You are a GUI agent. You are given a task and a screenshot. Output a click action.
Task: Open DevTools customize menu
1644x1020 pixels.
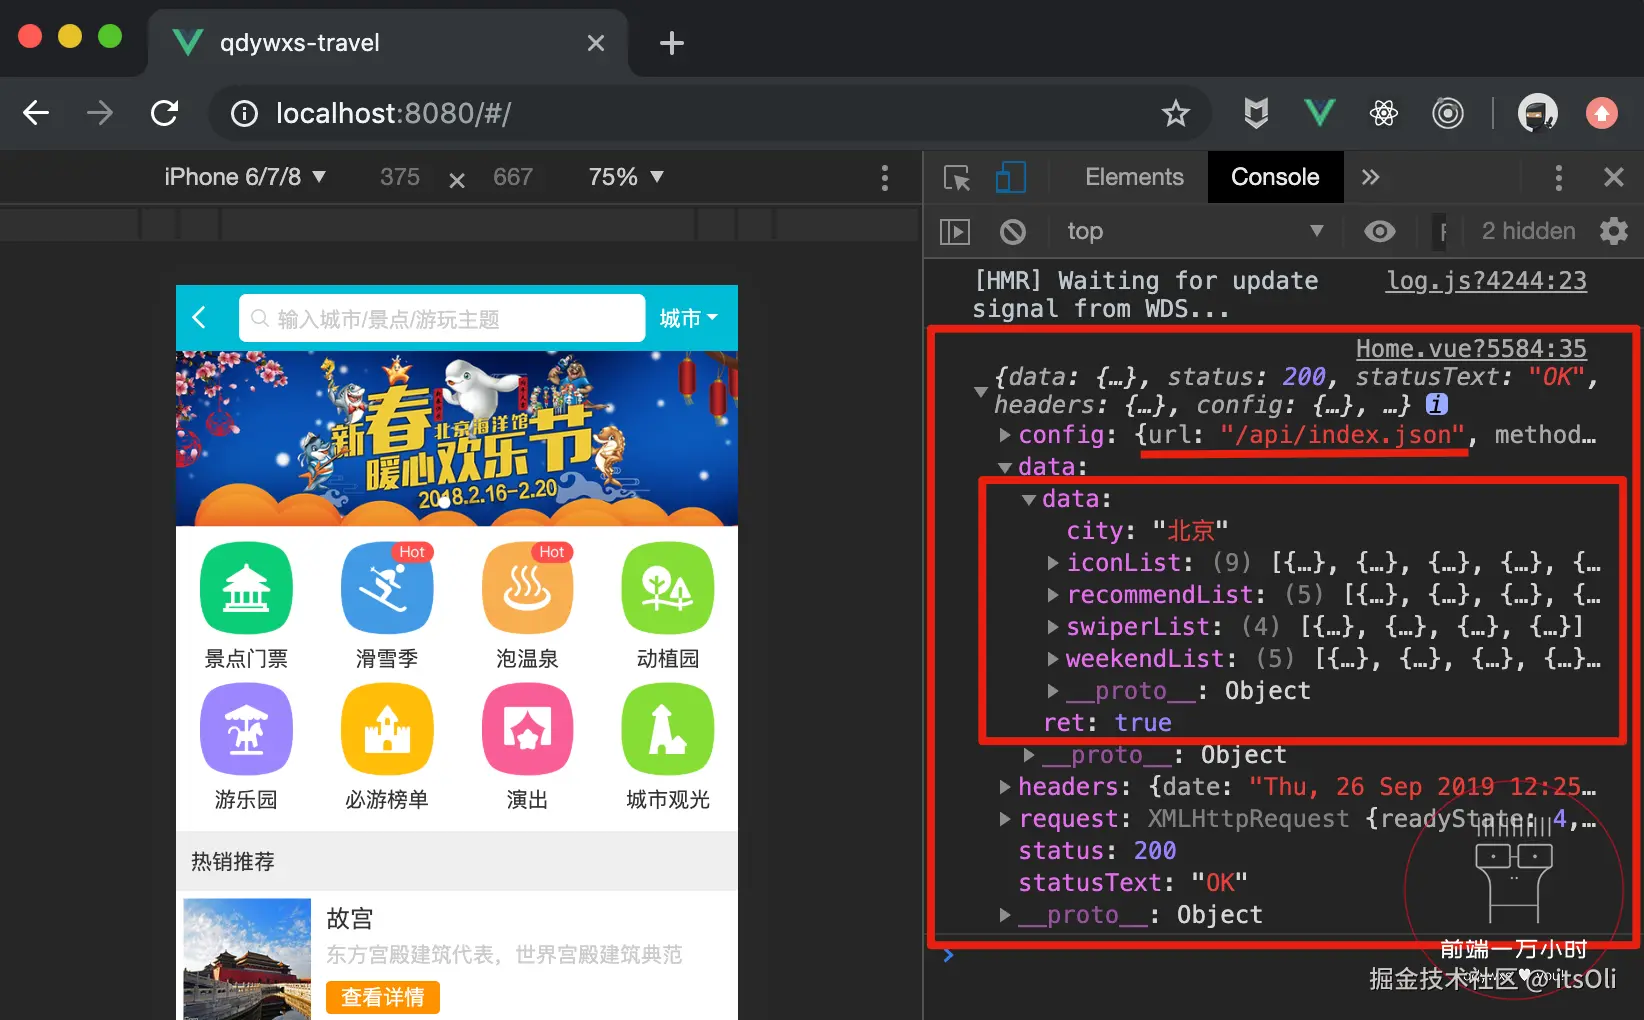(x=1558, y=178)
